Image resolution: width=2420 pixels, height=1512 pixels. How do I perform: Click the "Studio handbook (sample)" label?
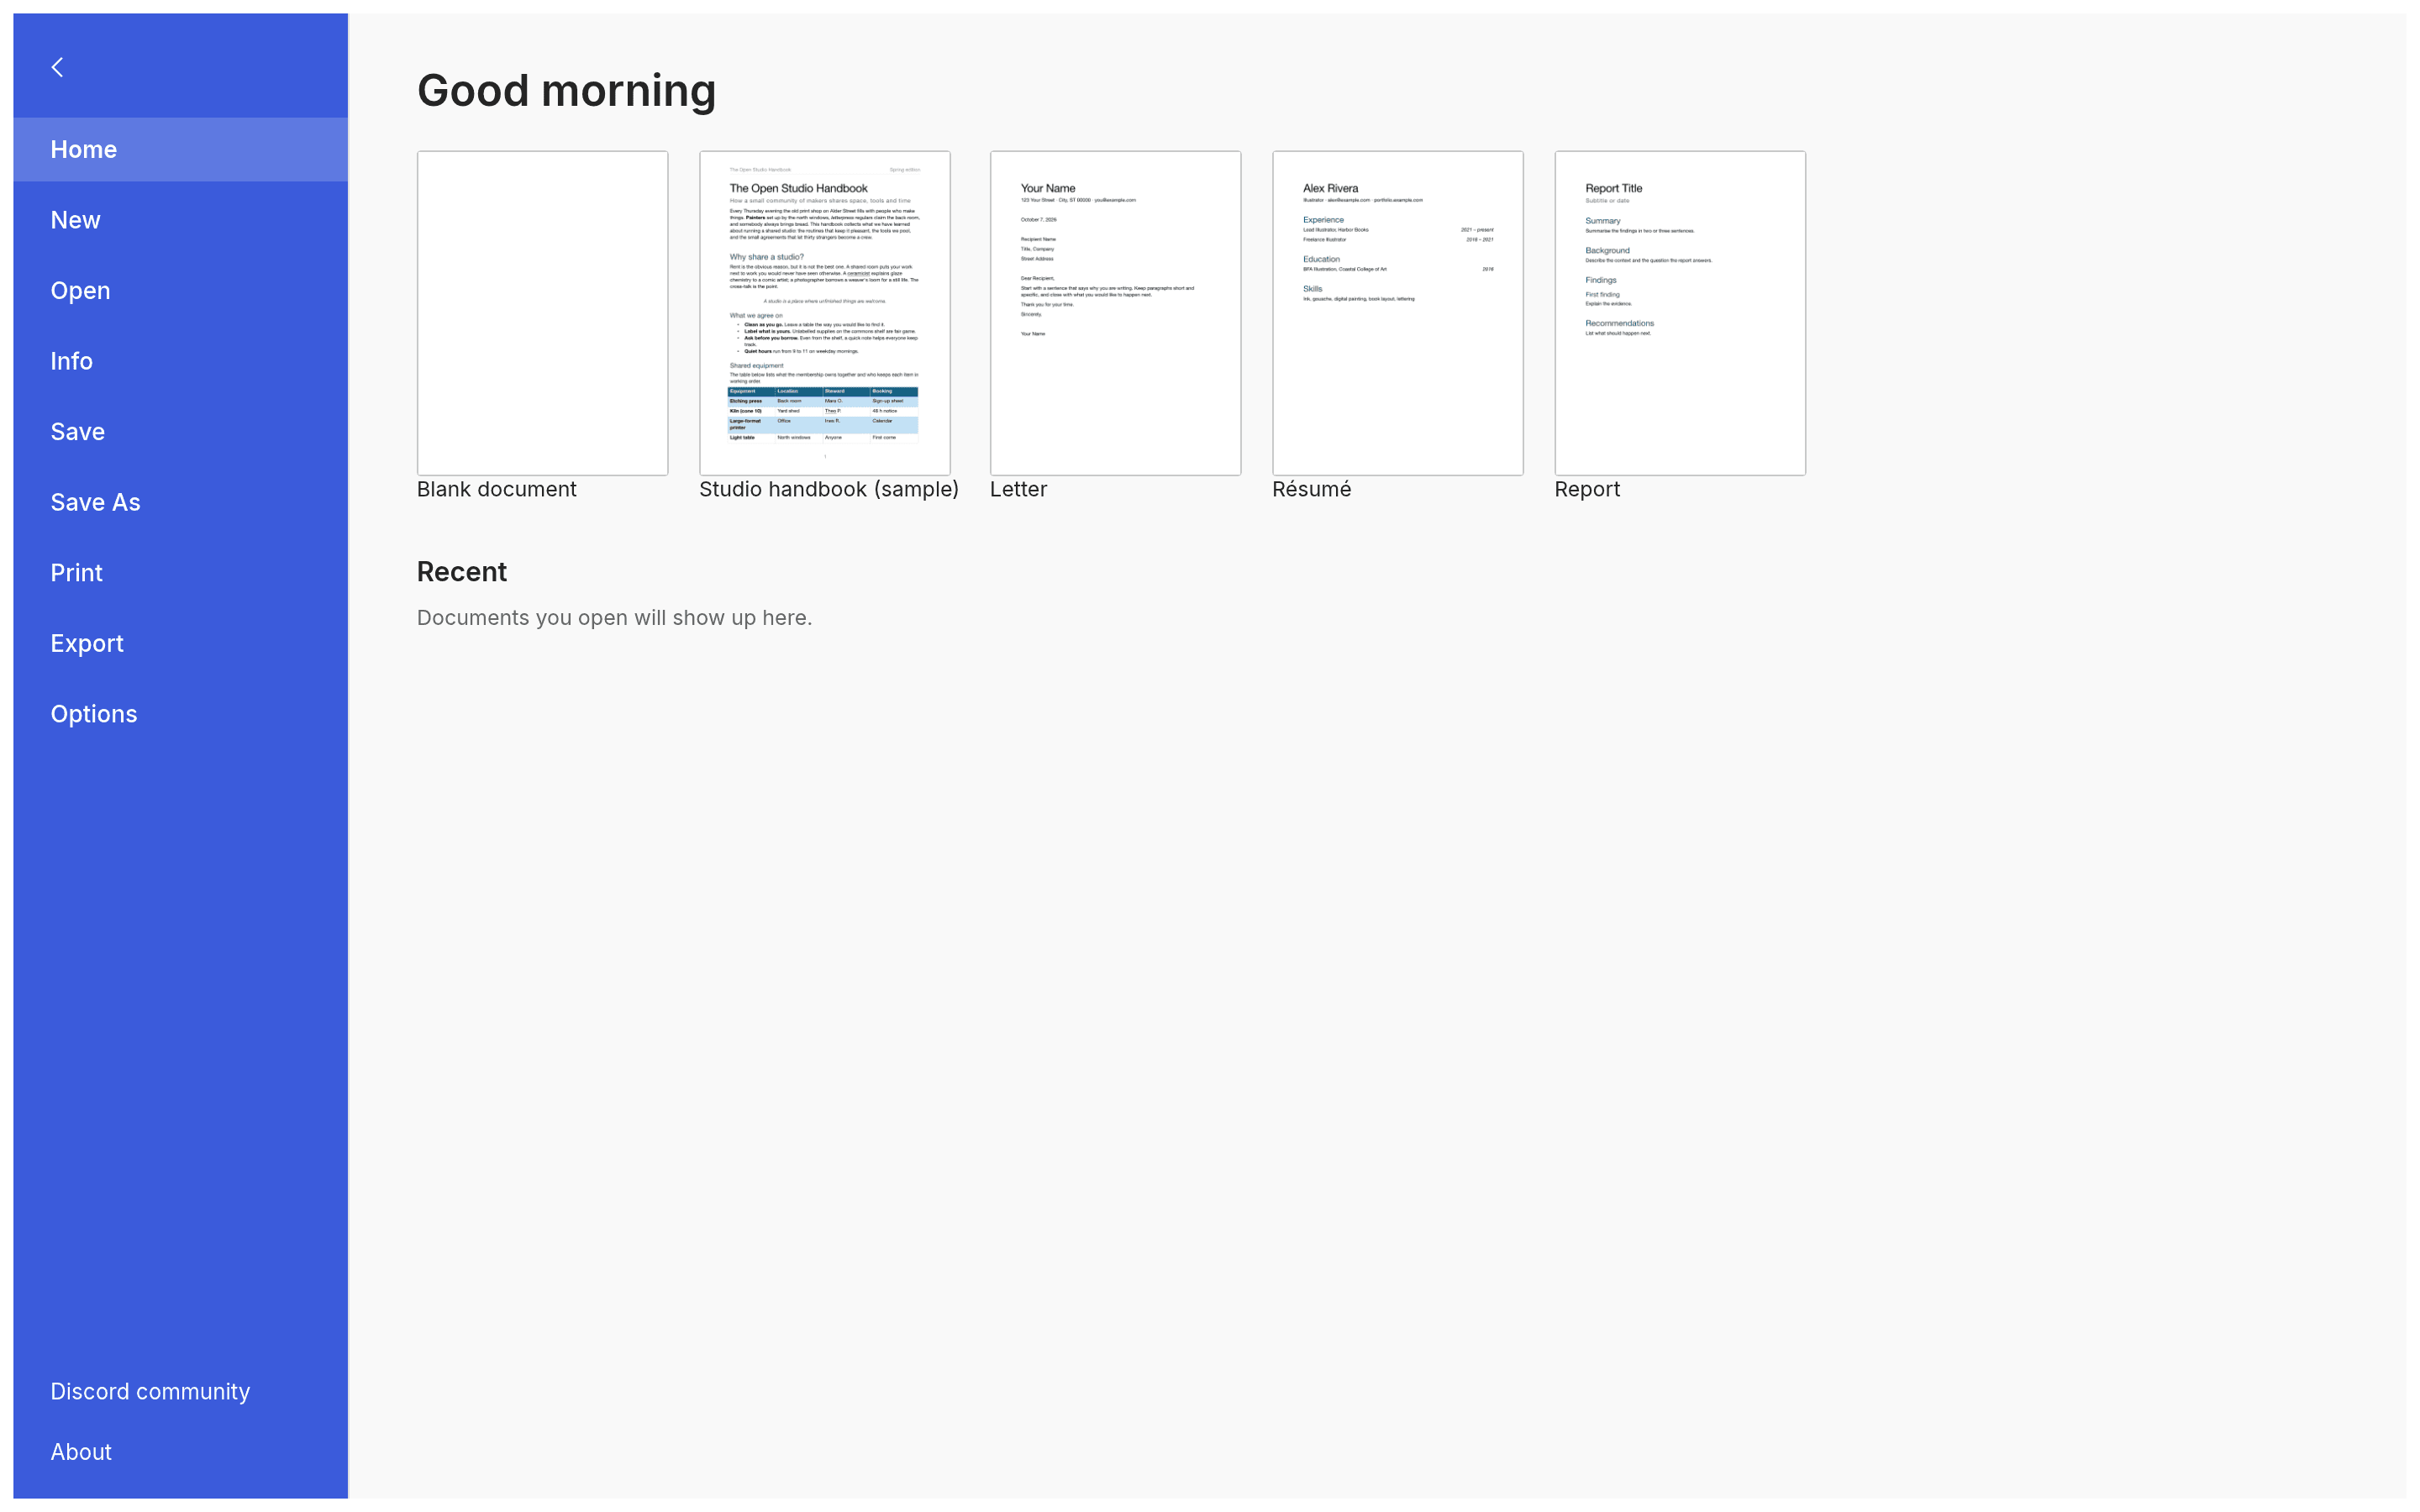click(x=828, y=489)
